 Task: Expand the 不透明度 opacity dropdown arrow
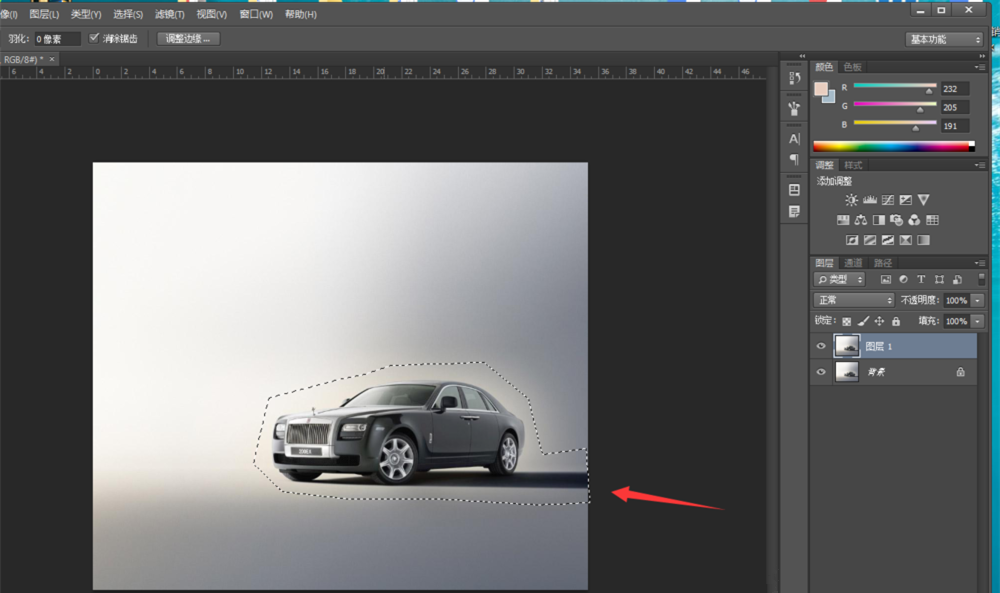tap(977, 300)
